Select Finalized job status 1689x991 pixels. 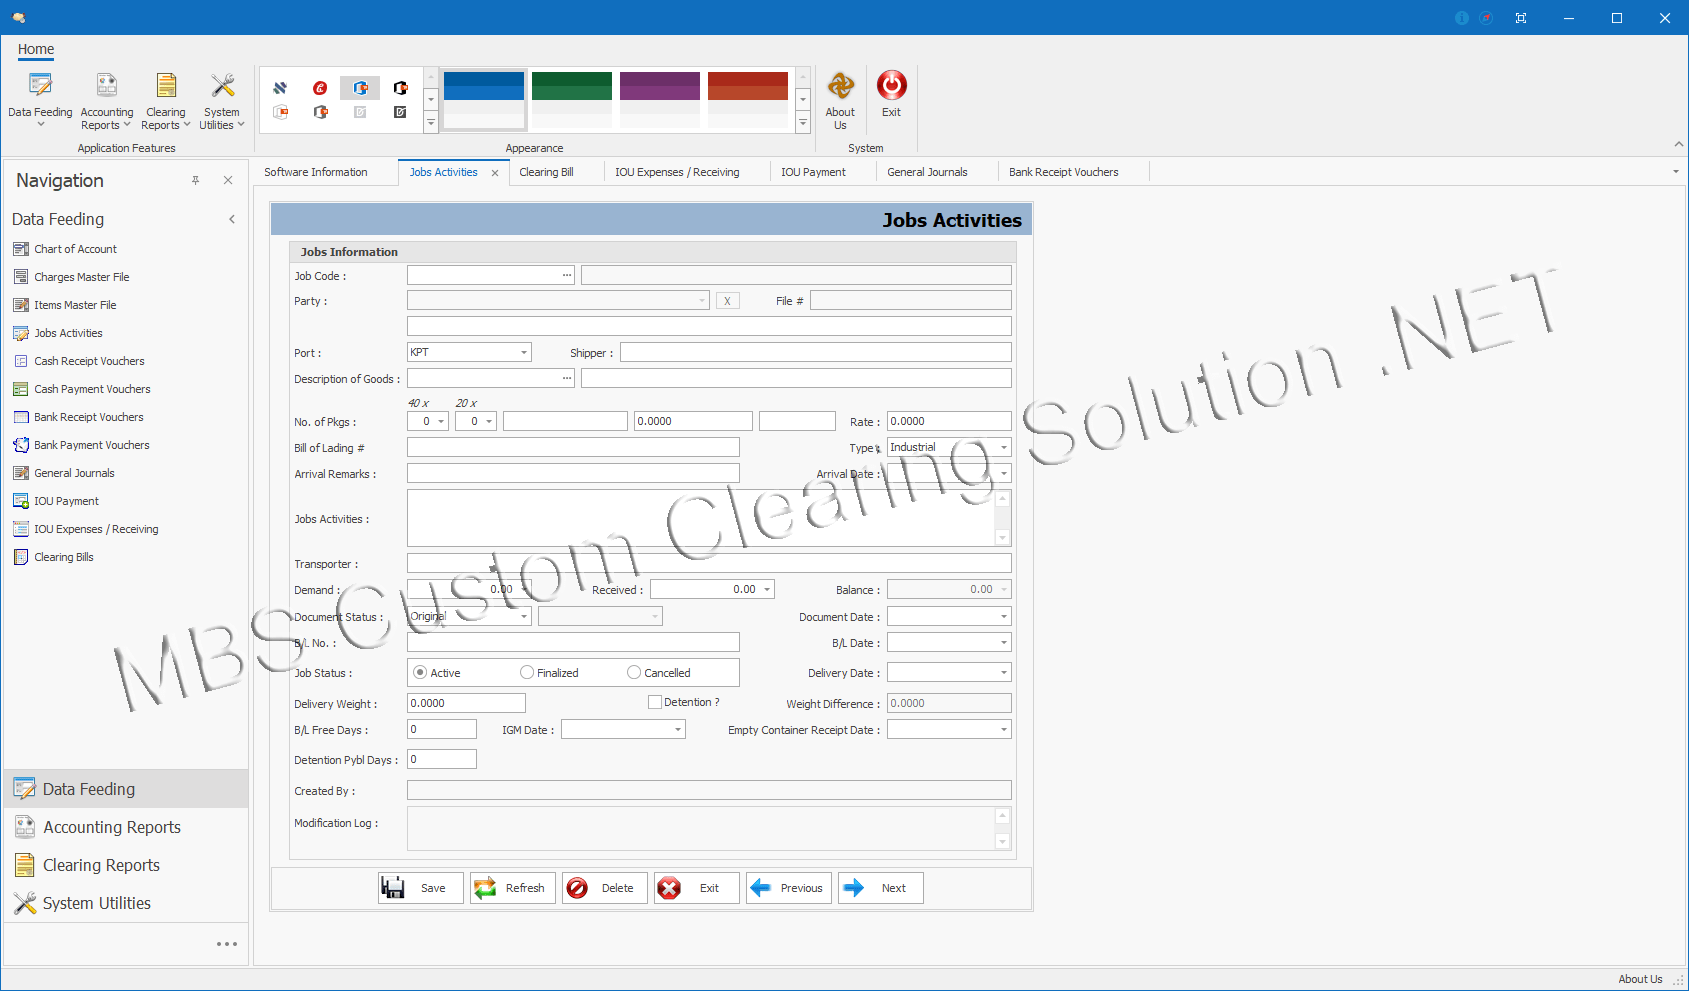[x=527, y=673]
